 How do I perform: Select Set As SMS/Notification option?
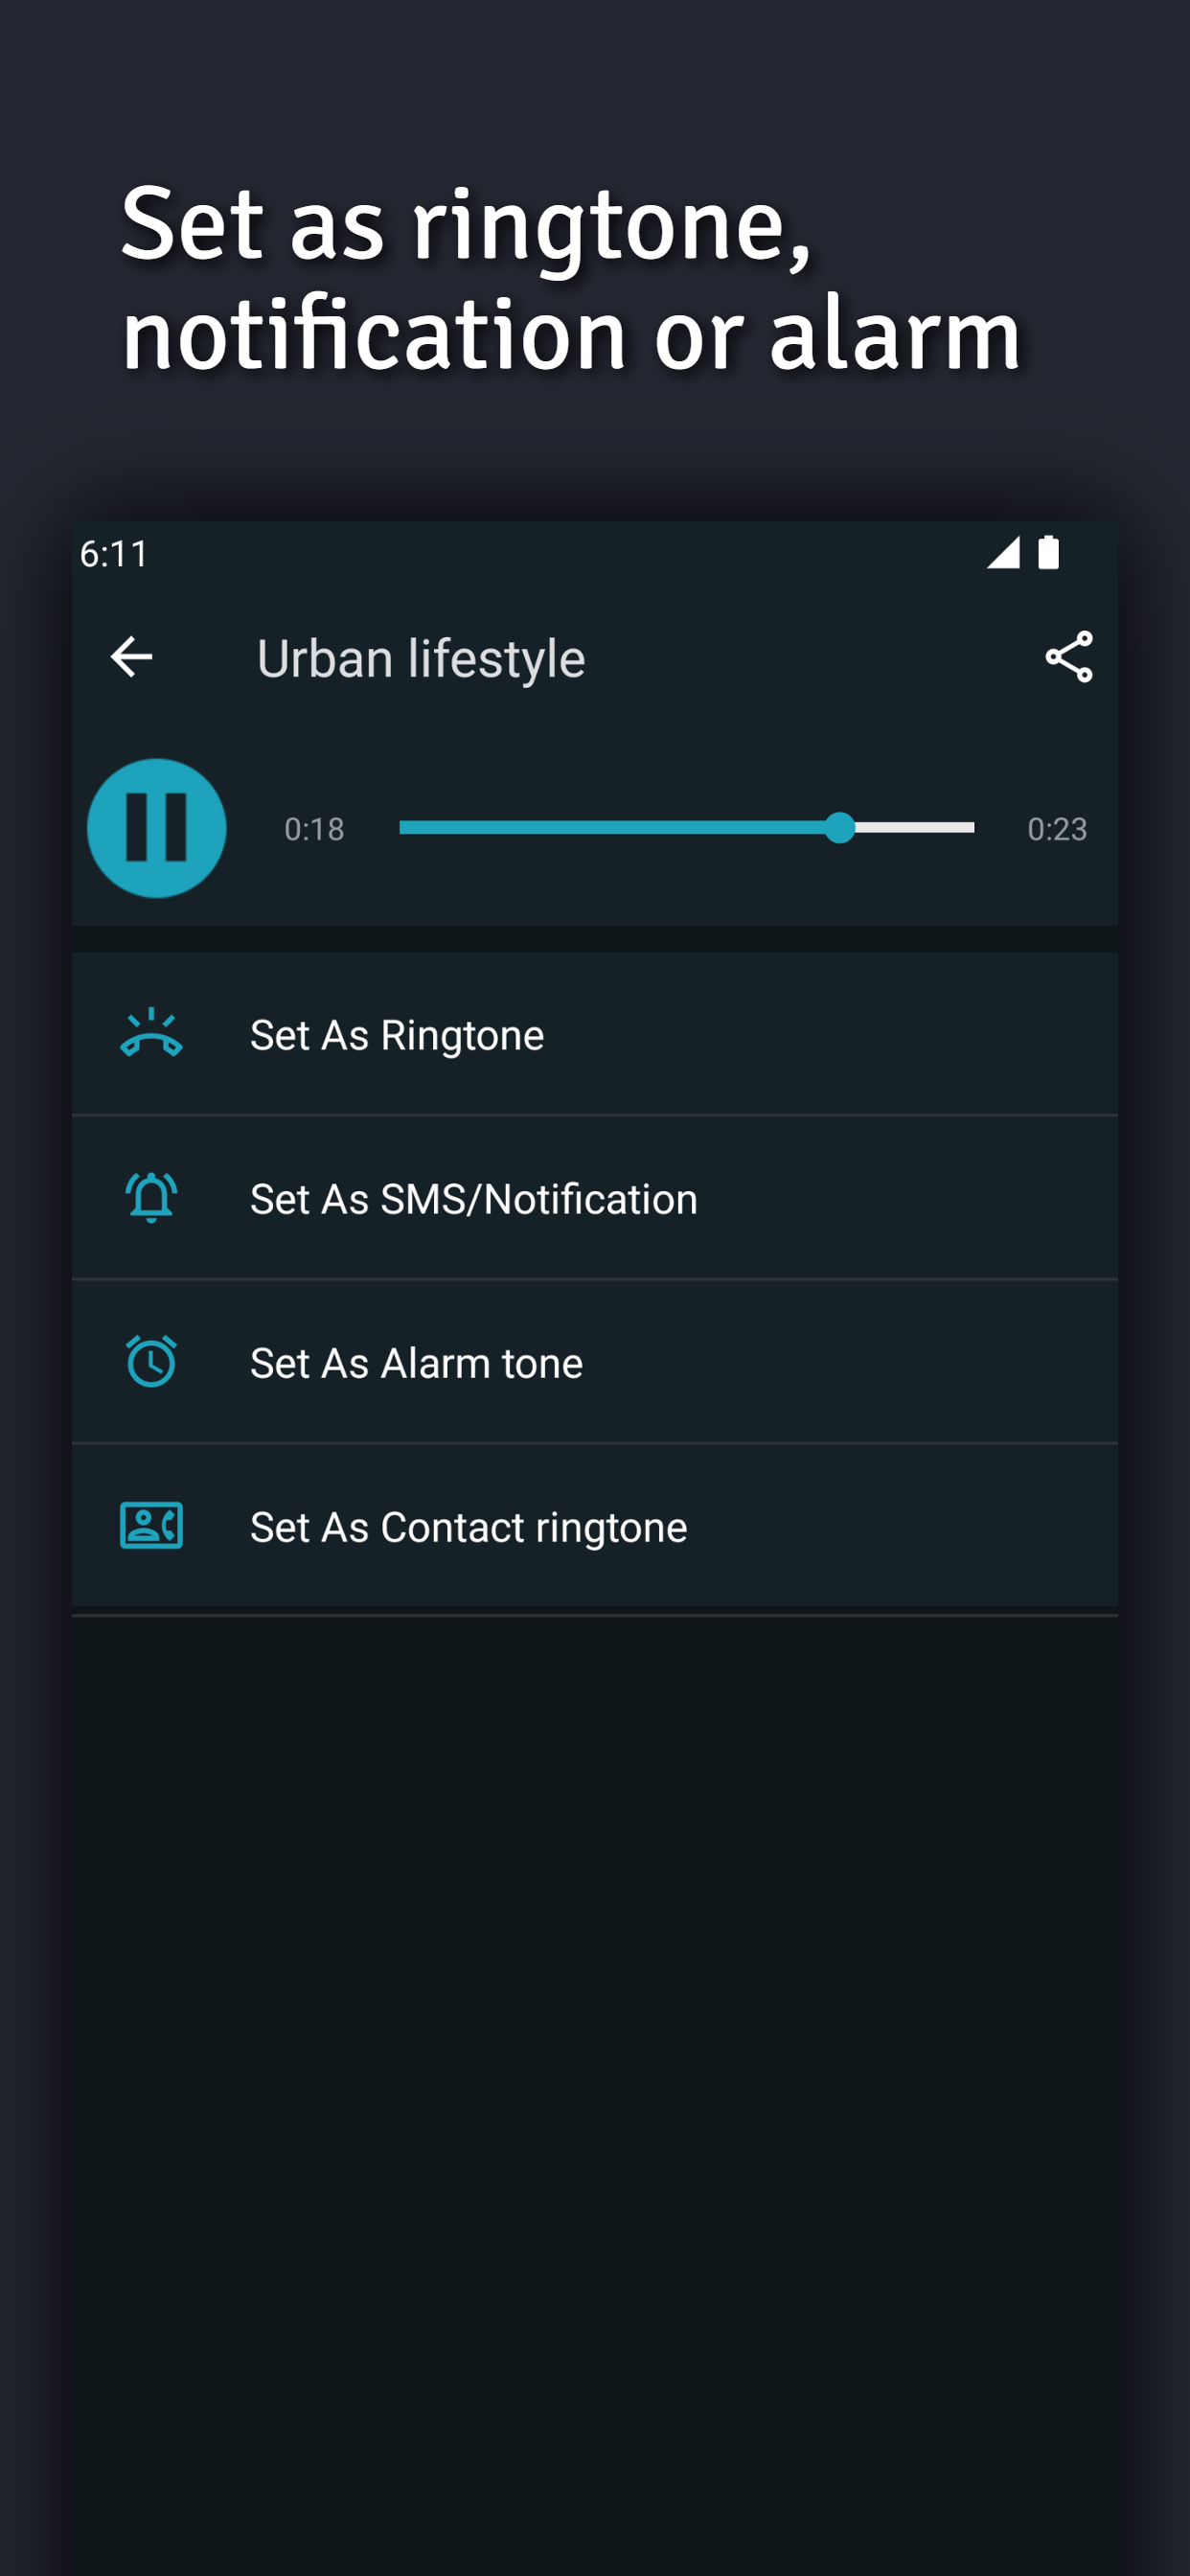click(x=473, y=1199)
